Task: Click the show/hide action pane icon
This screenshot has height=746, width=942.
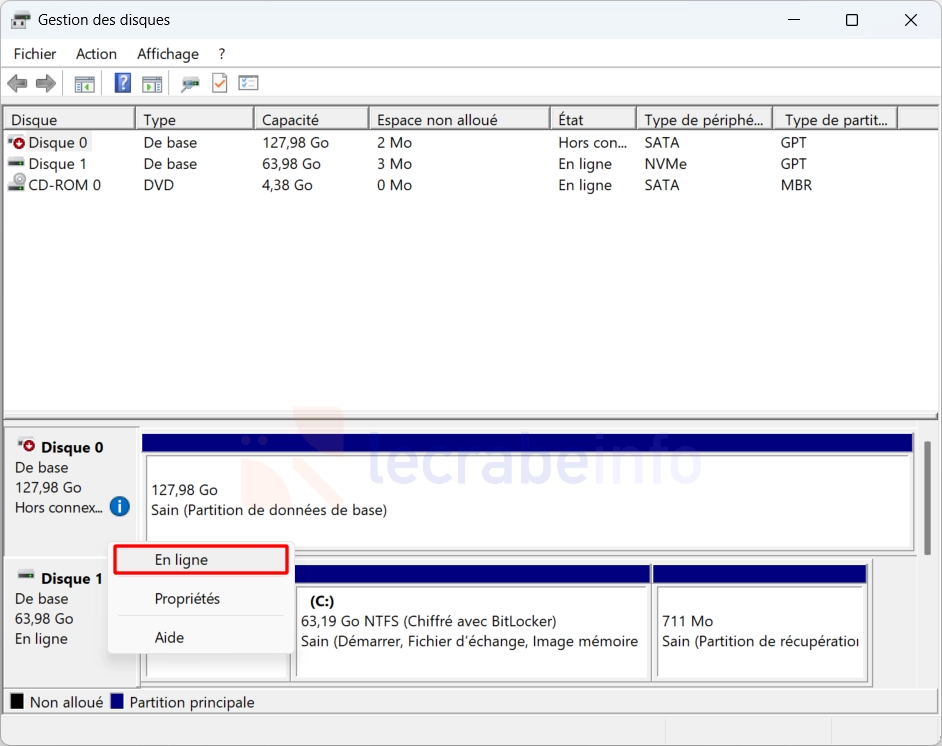Action: [152, 84]
